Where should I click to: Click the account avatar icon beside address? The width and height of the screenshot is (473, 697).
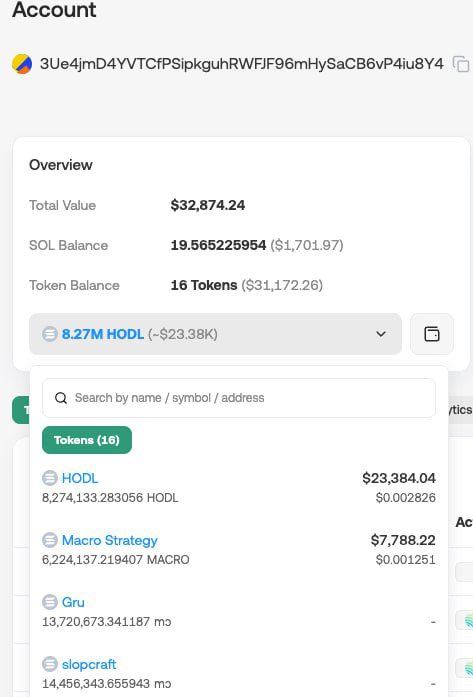(x=22, y=64)
